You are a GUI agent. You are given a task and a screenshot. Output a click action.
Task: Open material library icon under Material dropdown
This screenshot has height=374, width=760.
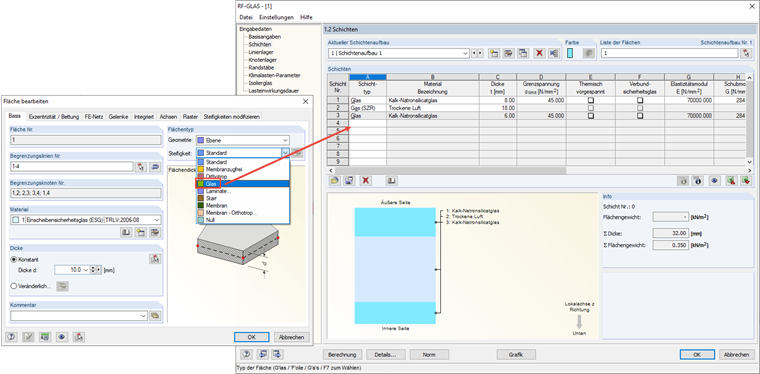pyautogui.click(x=126, y=233)
